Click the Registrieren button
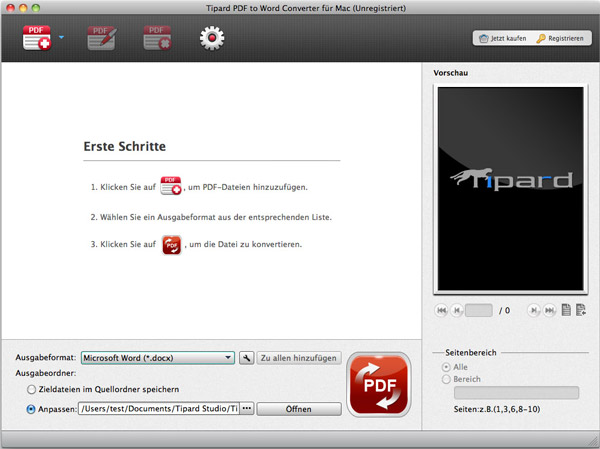This screenshot has height=449, width=600. (x=560, y=38)
